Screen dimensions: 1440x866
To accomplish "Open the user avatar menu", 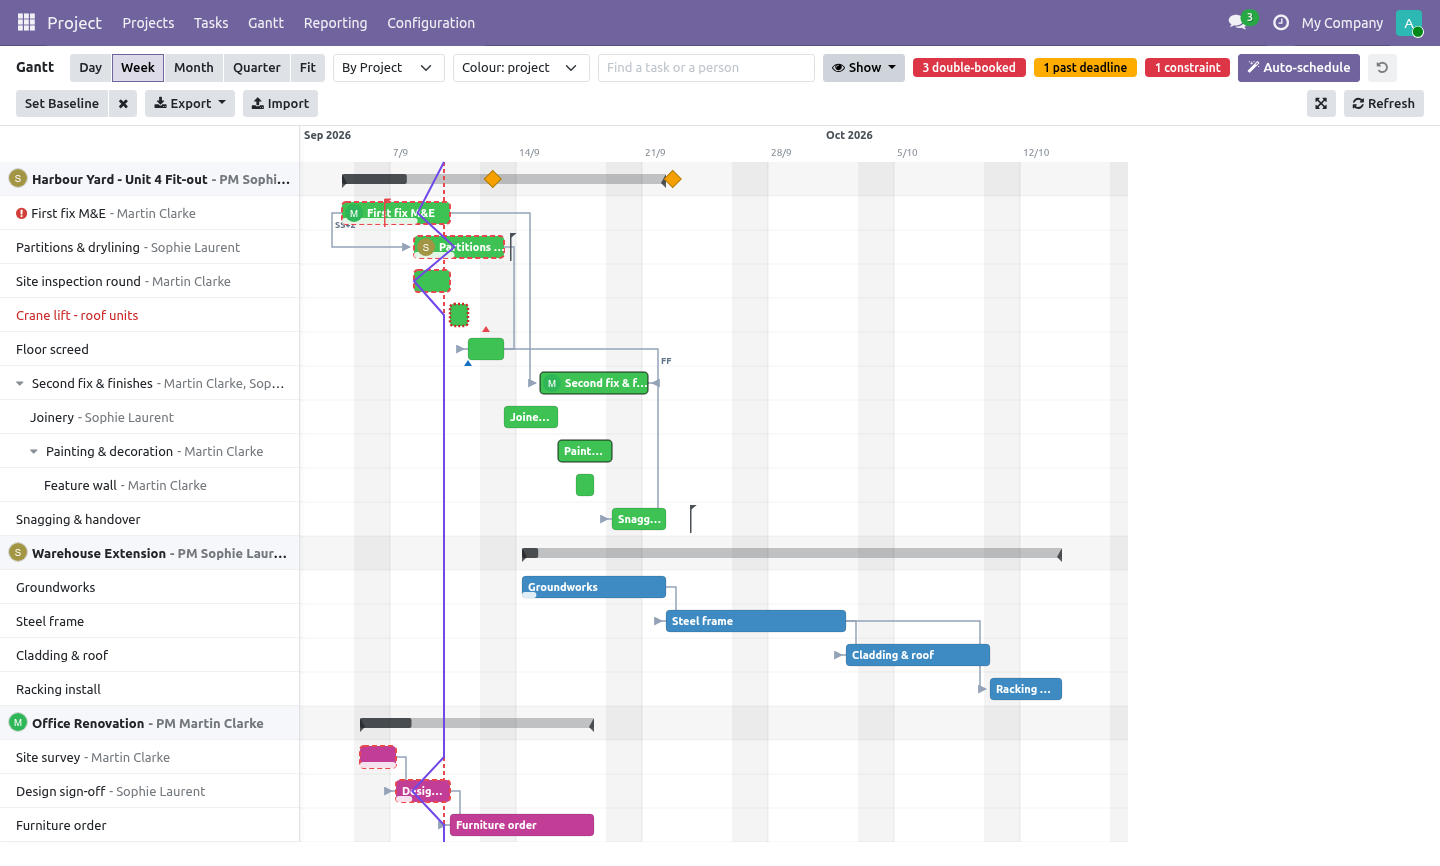I will (1409, 22).
